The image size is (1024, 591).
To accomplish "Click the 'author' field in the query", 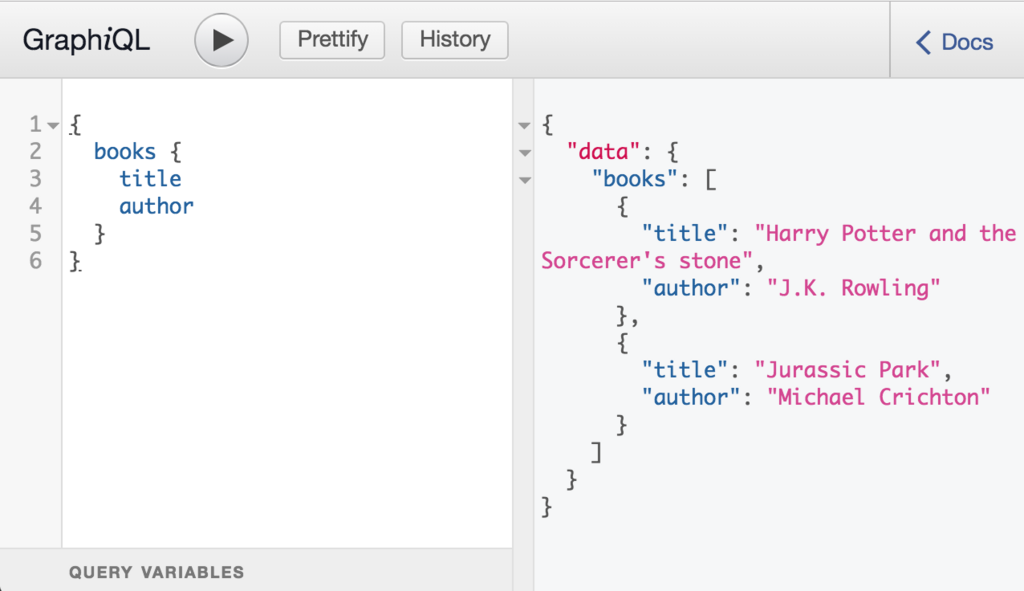I will point(156,206).
